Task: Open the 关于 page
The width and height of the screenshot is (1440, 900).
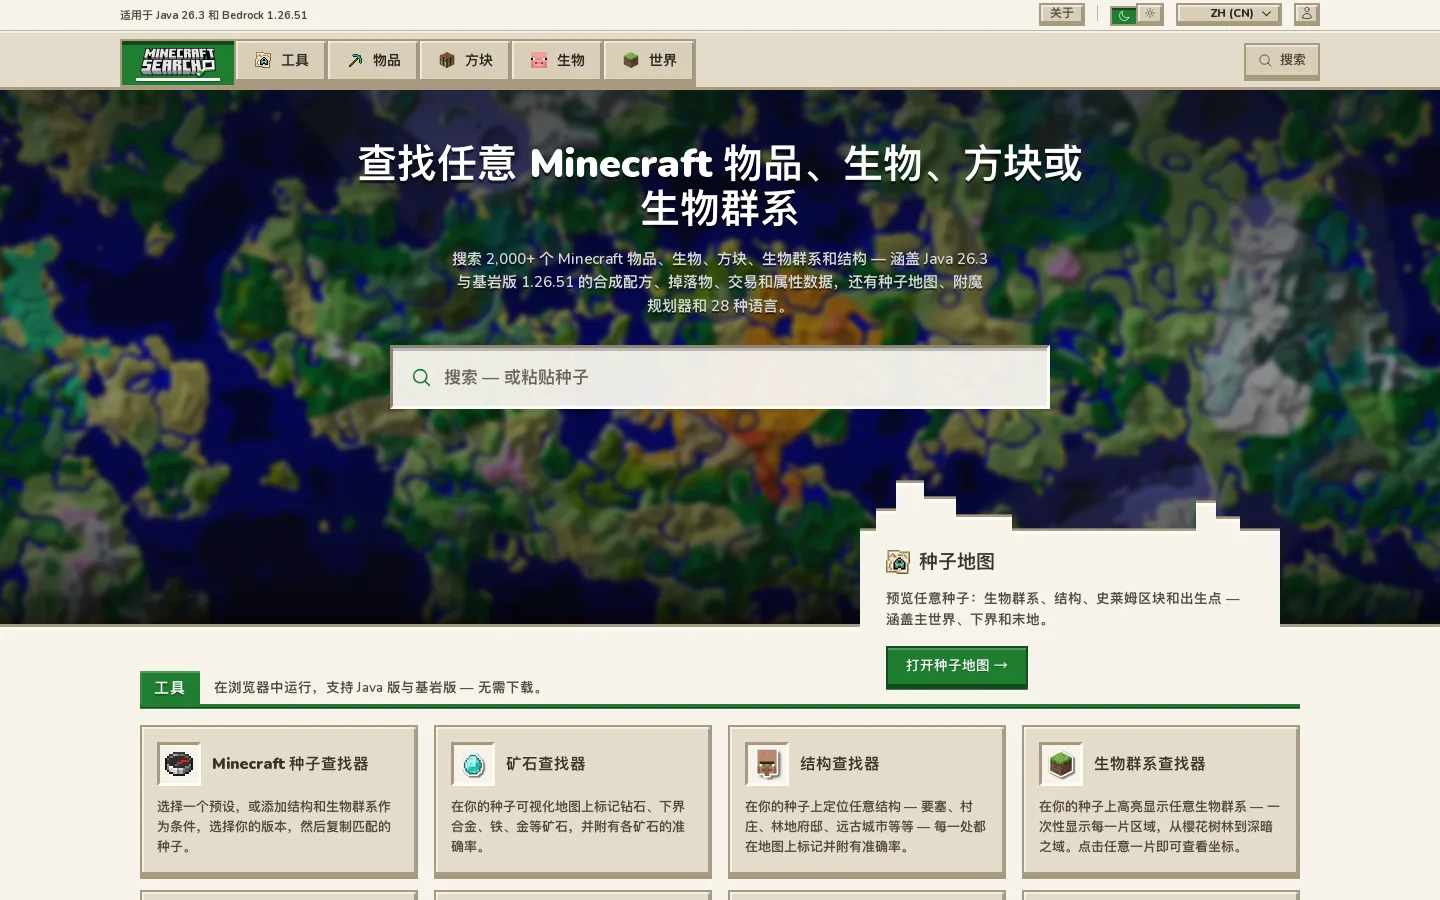Action: [1062, 14]
